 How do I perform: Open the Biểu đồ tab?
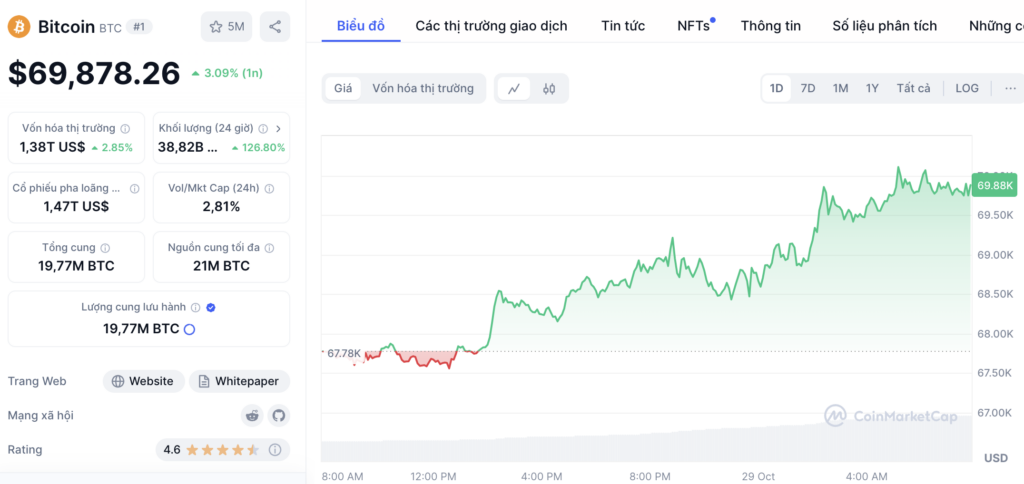coord(360,26)
